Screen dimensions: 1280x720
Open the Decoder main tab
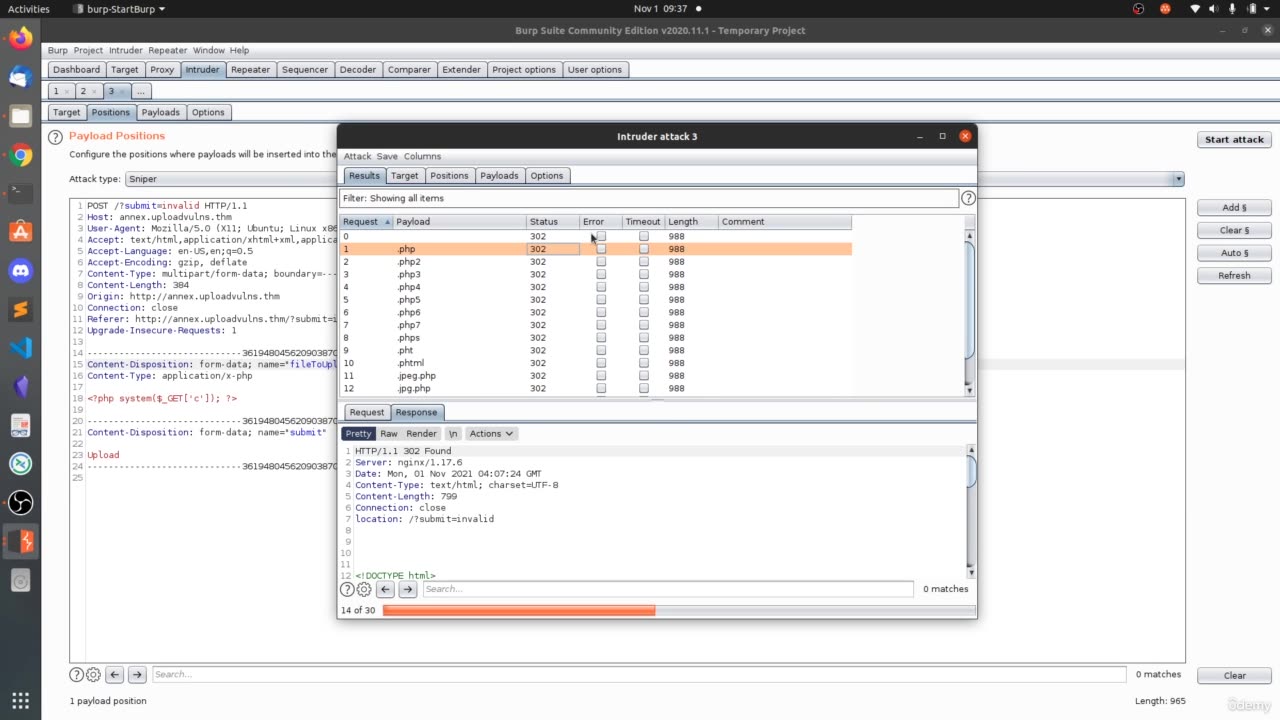(357, 70)
